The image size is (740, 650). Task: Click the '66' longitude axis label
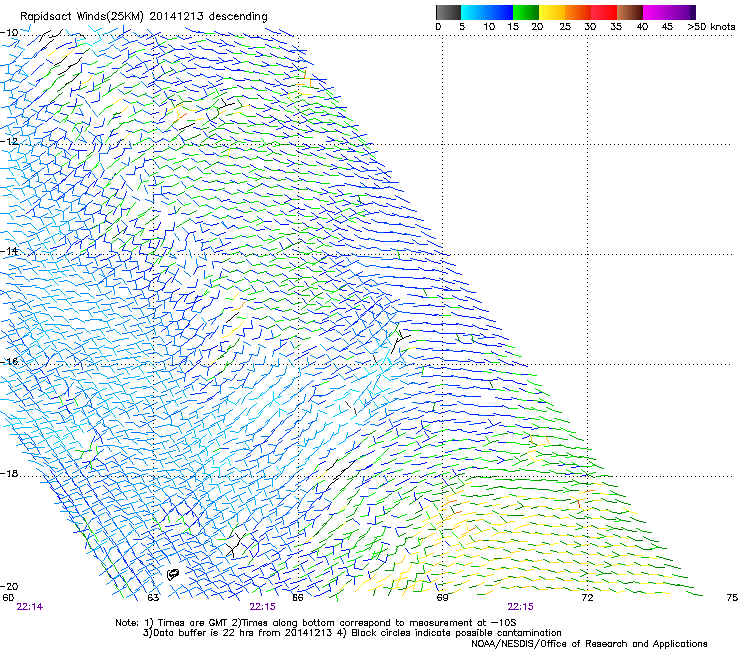pos(298,597)
